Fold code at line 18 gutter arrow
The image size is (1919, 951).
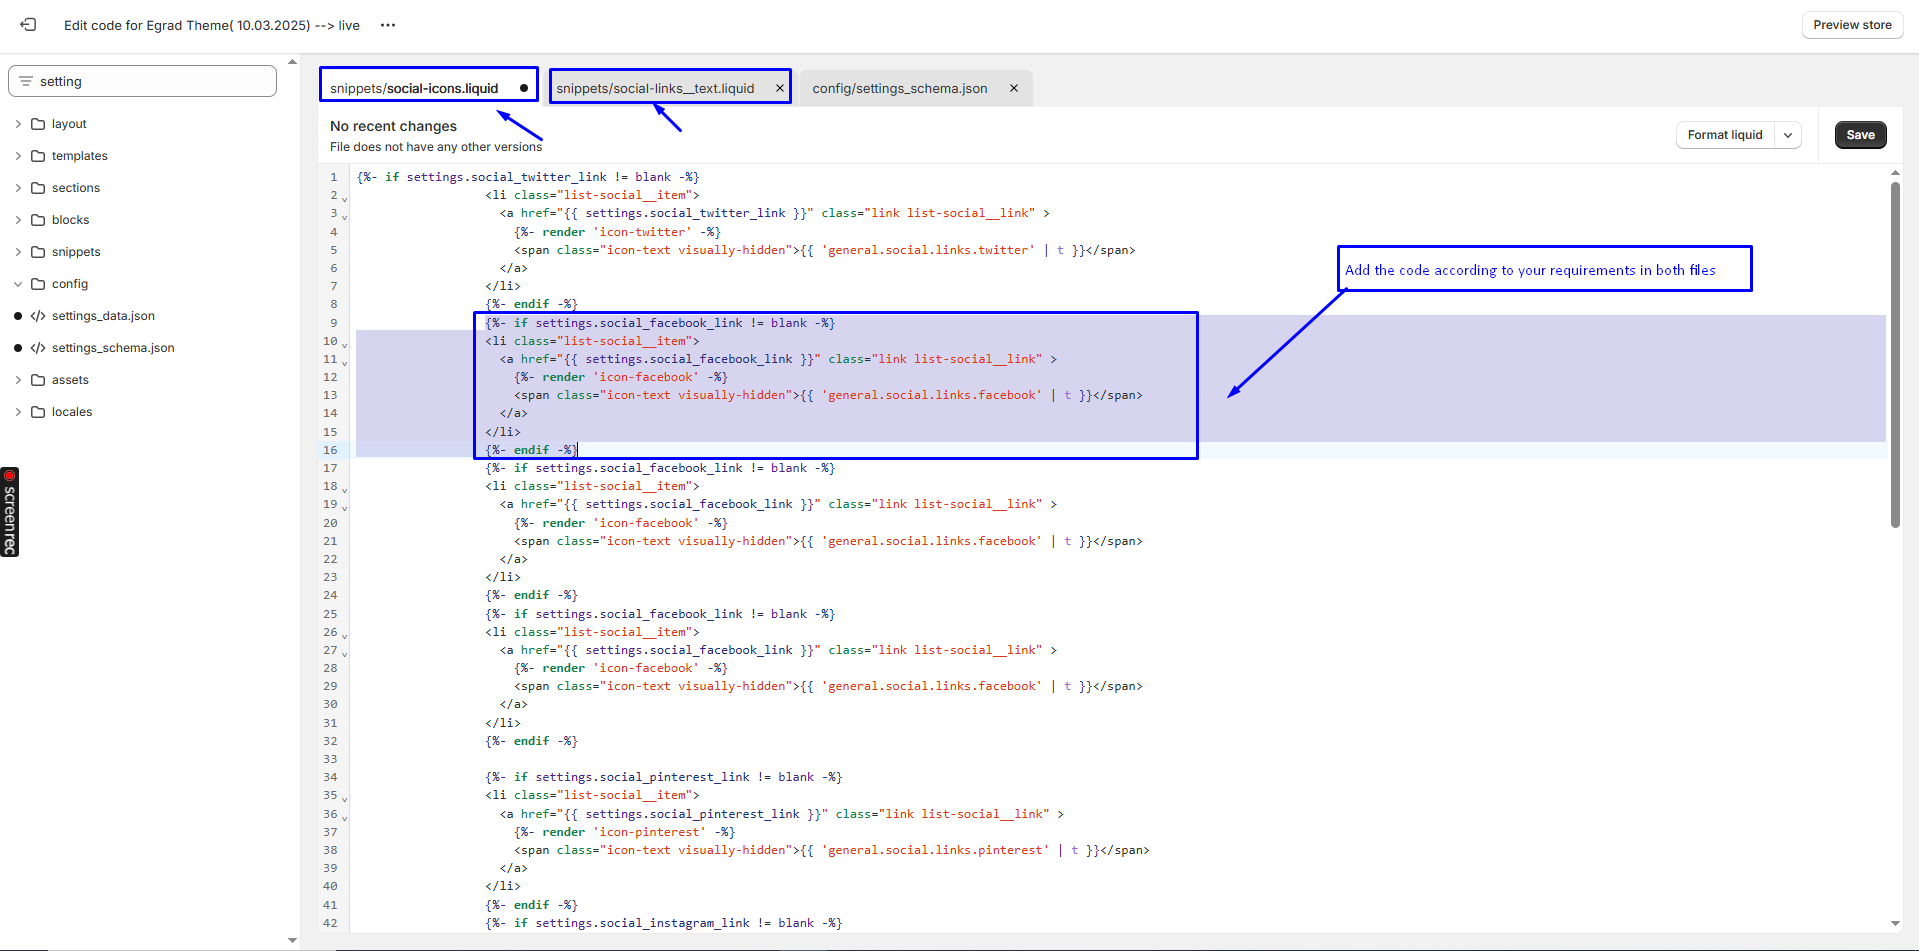[x=345, y=489]
